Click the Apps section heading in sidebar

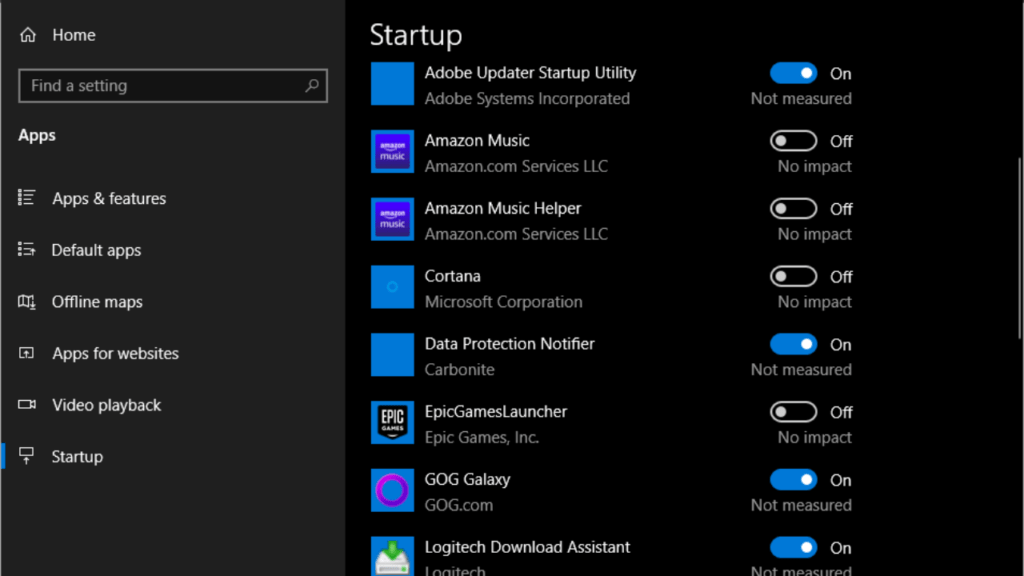pos(37,136)
